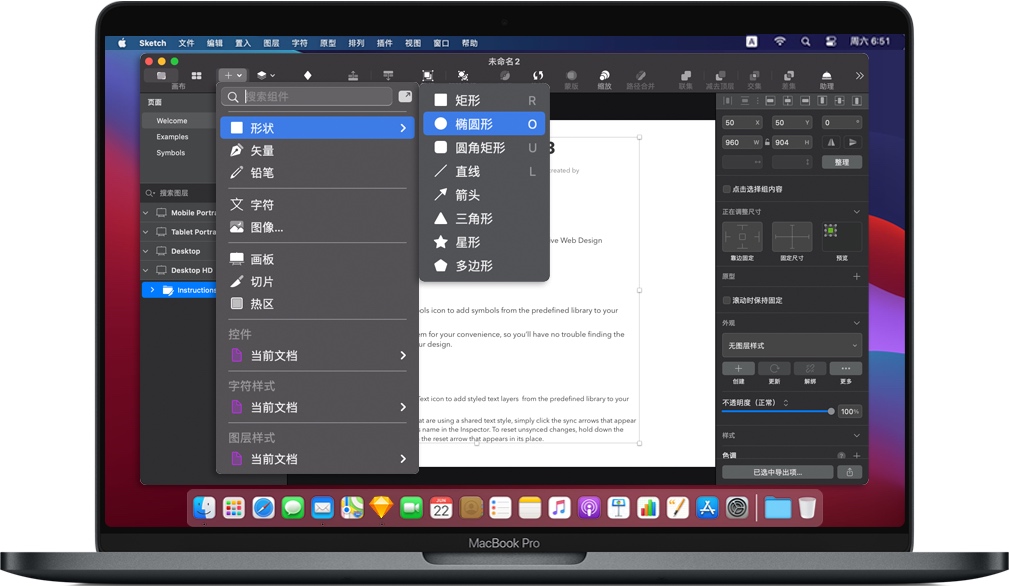1009x586 pixels.
Task: Add a 原型 prototype with plus icon
Action: coord(856,277)
